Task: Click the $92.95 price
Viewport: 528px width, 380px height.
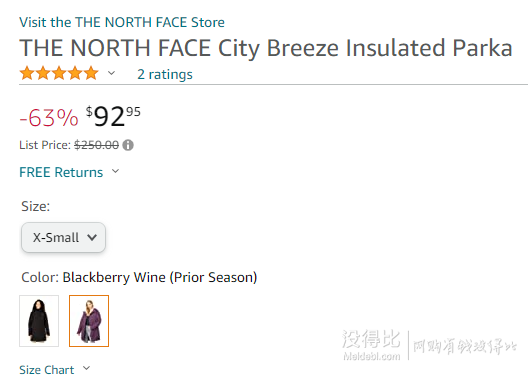Action: (x=113, y=116)
